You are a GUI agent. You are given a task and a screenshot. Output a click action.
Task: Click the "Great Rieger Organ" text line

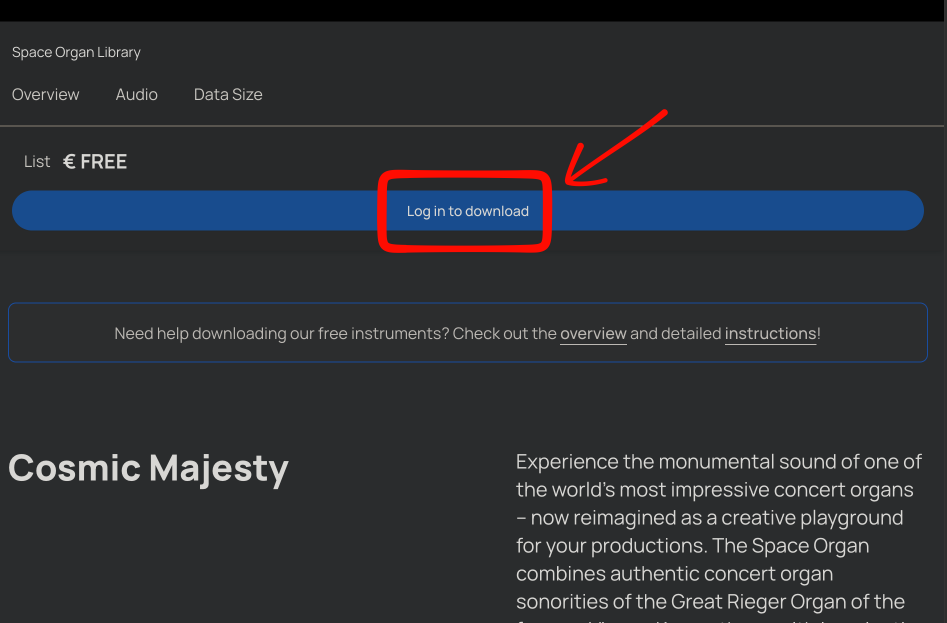[x=710, y=602]
